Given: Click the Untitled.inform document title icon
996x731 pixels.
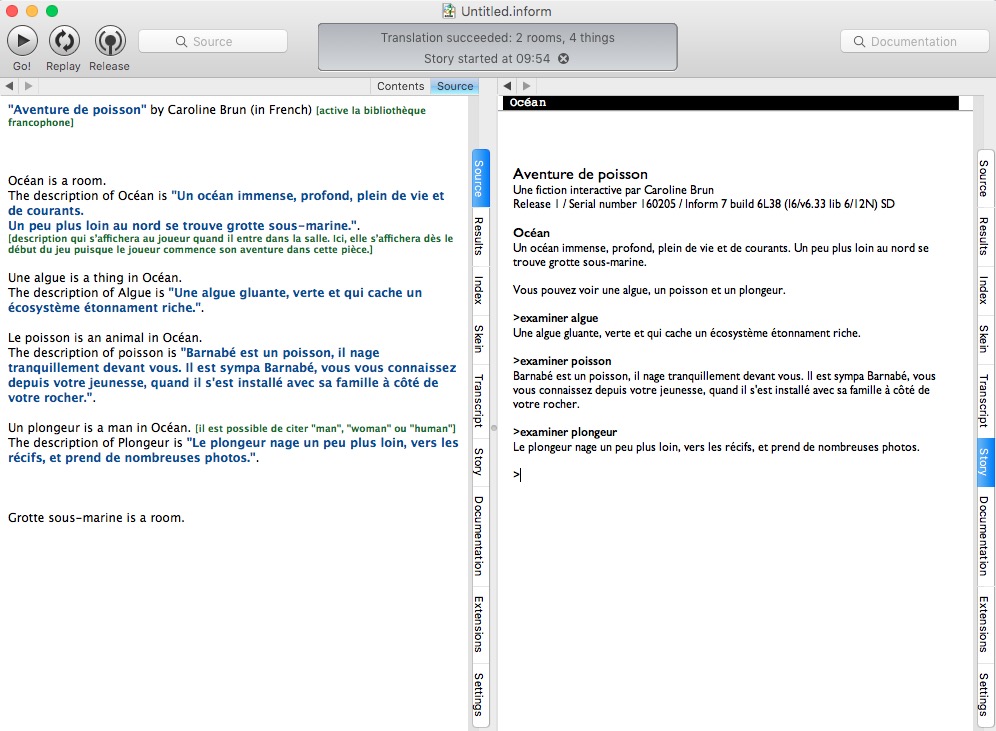Looking at the screenshot, I should (x=453, y=11).
